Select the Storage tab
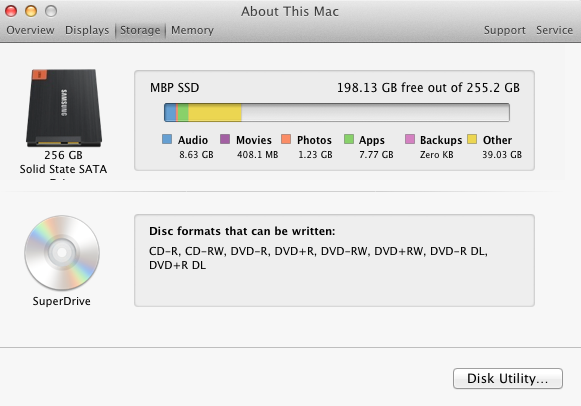 coord(140,30)
